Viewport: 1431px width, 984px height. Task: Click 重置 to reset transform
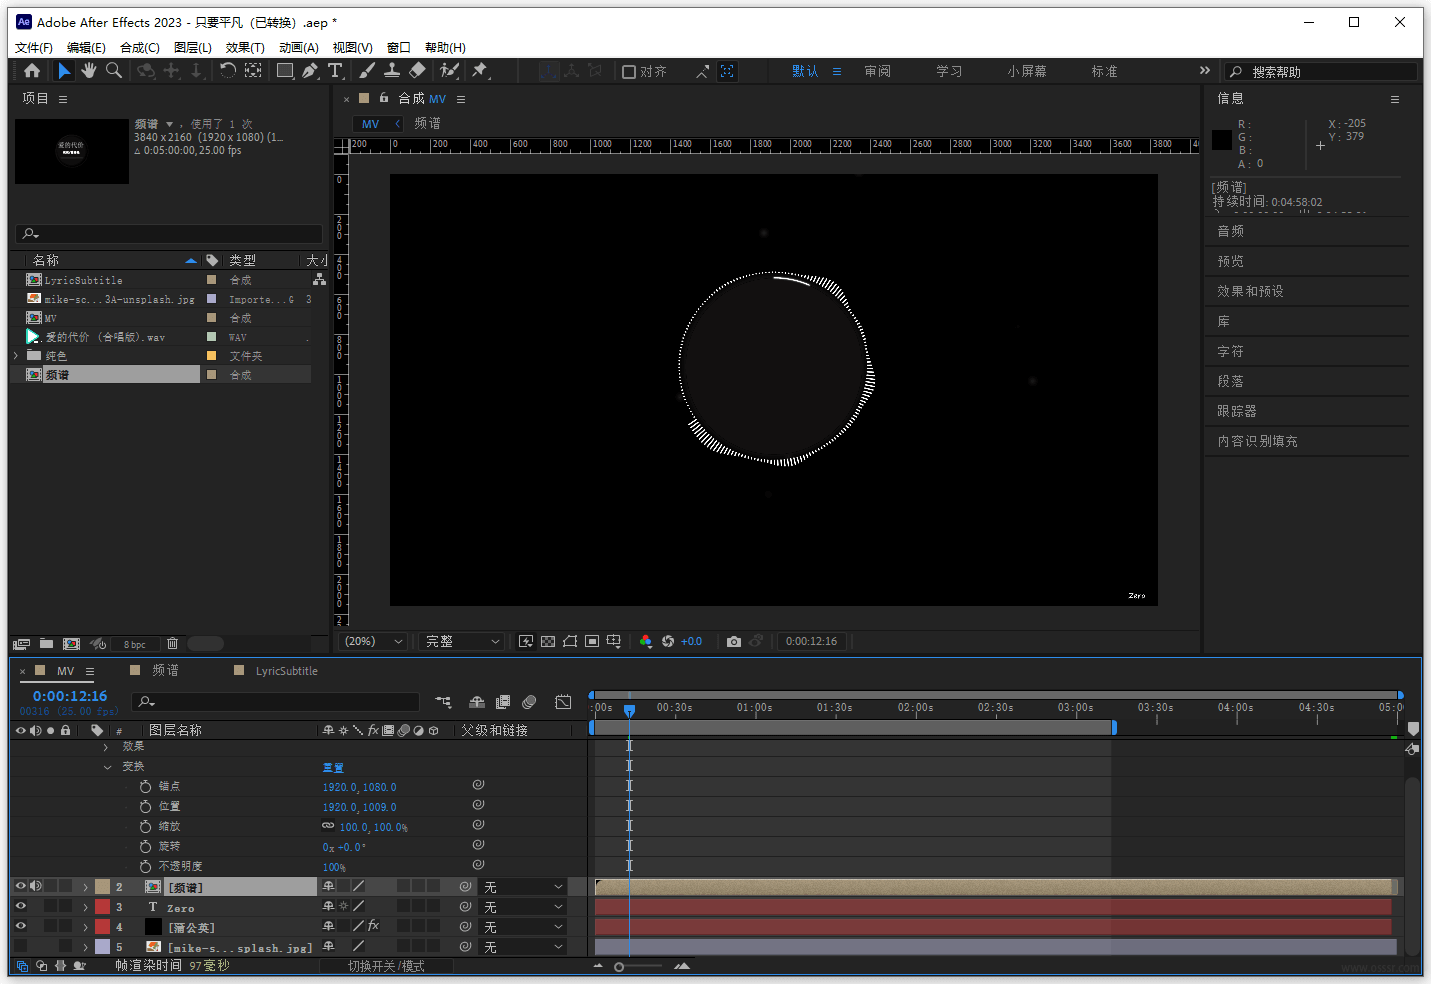coord(333,767)
